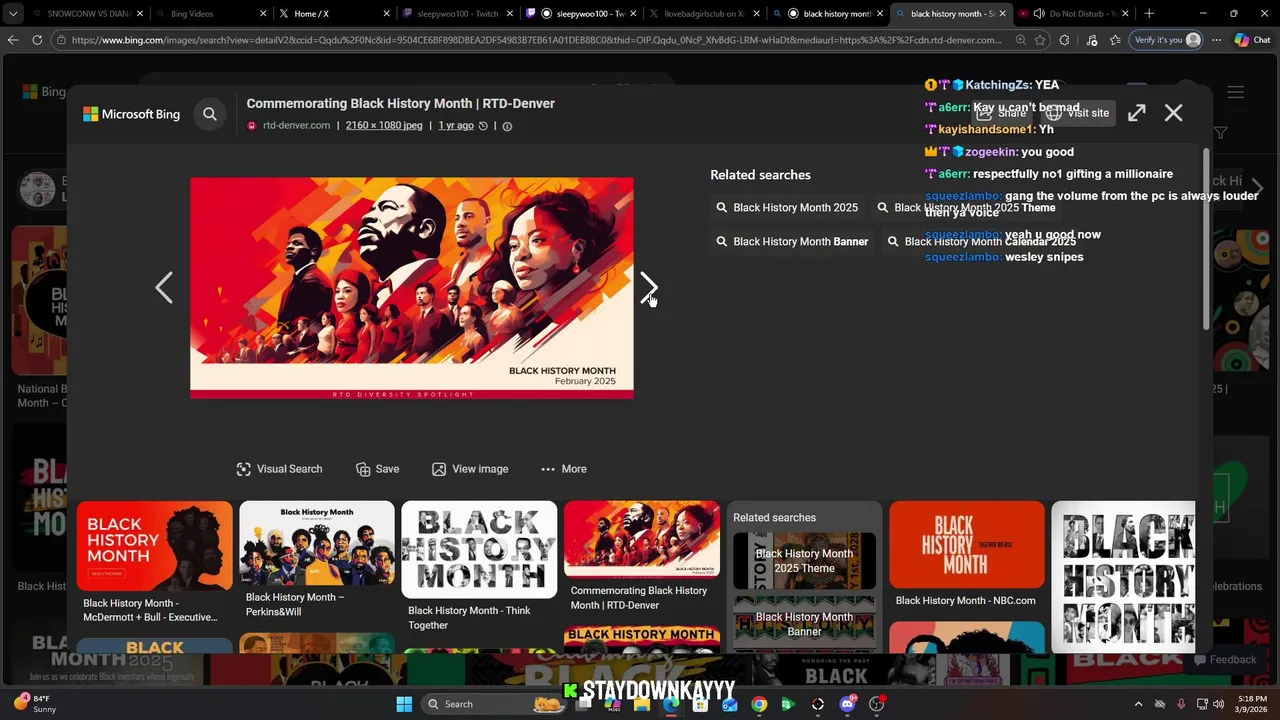Open the weather widget 84°F Sunny
Viewport: 1280px width, 720px height.
(x=34, y=704)
